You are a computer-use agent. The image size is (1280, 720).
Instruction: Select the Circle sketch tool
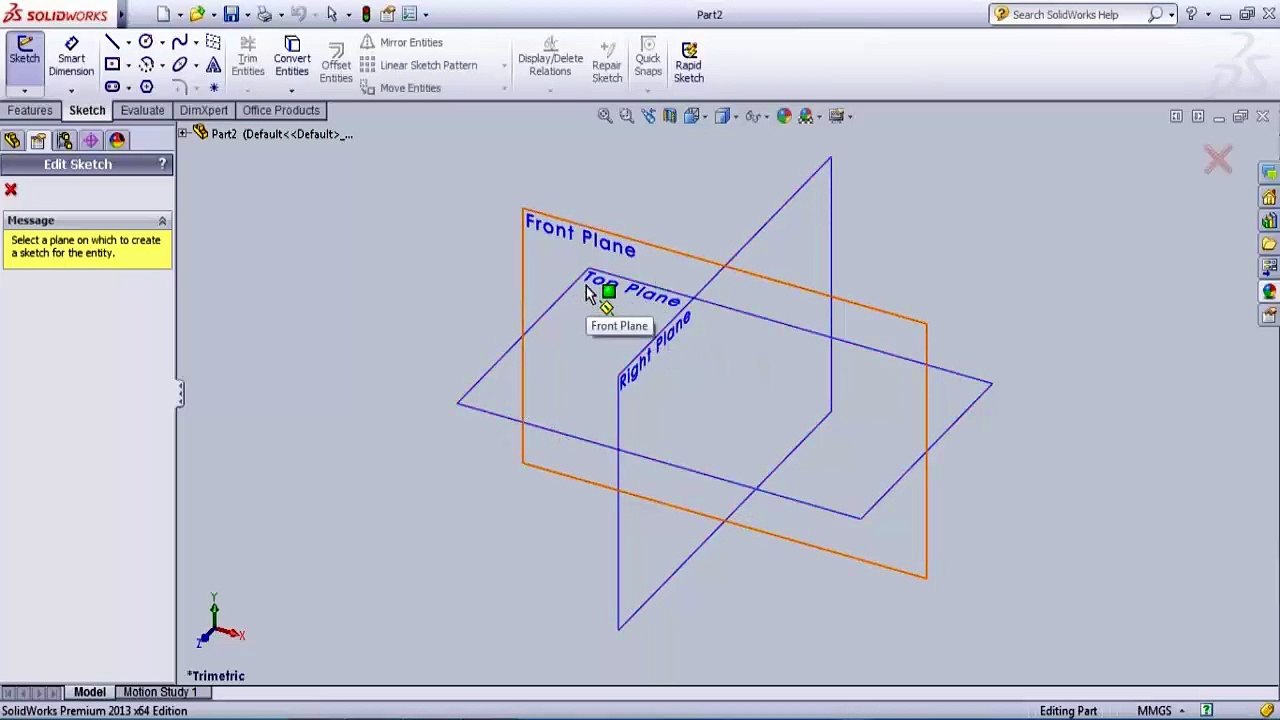[146, 42]
